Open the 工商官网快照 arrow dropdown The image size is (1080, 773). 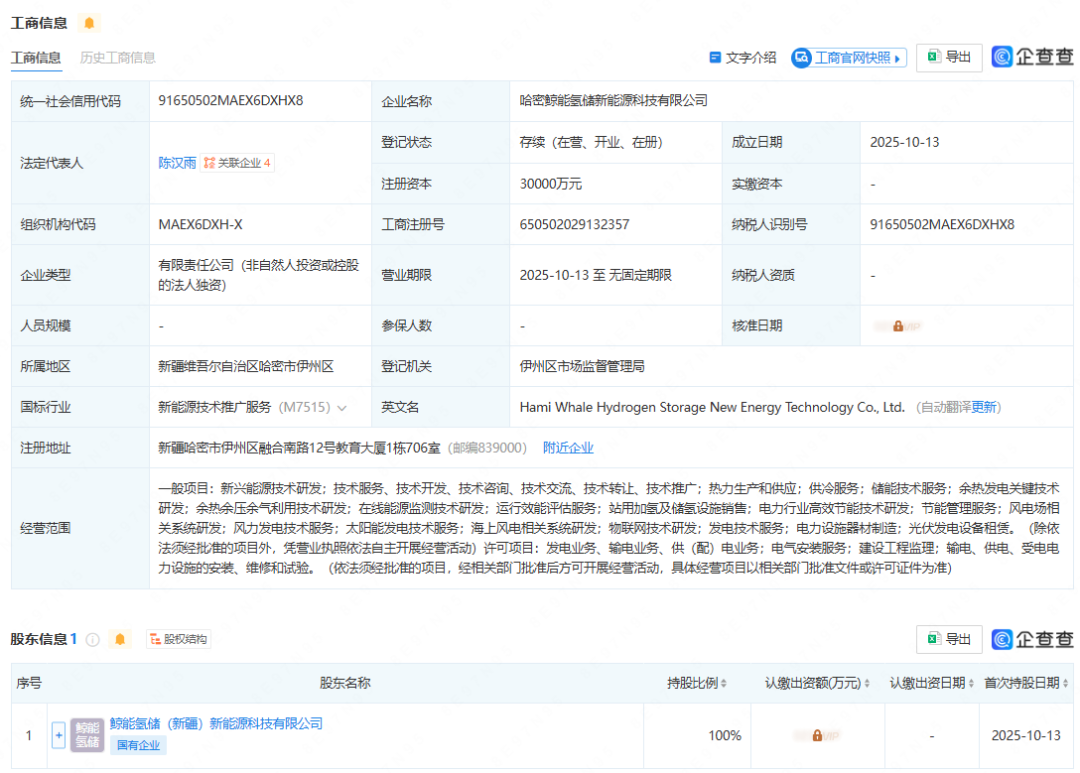click(899, 57)
